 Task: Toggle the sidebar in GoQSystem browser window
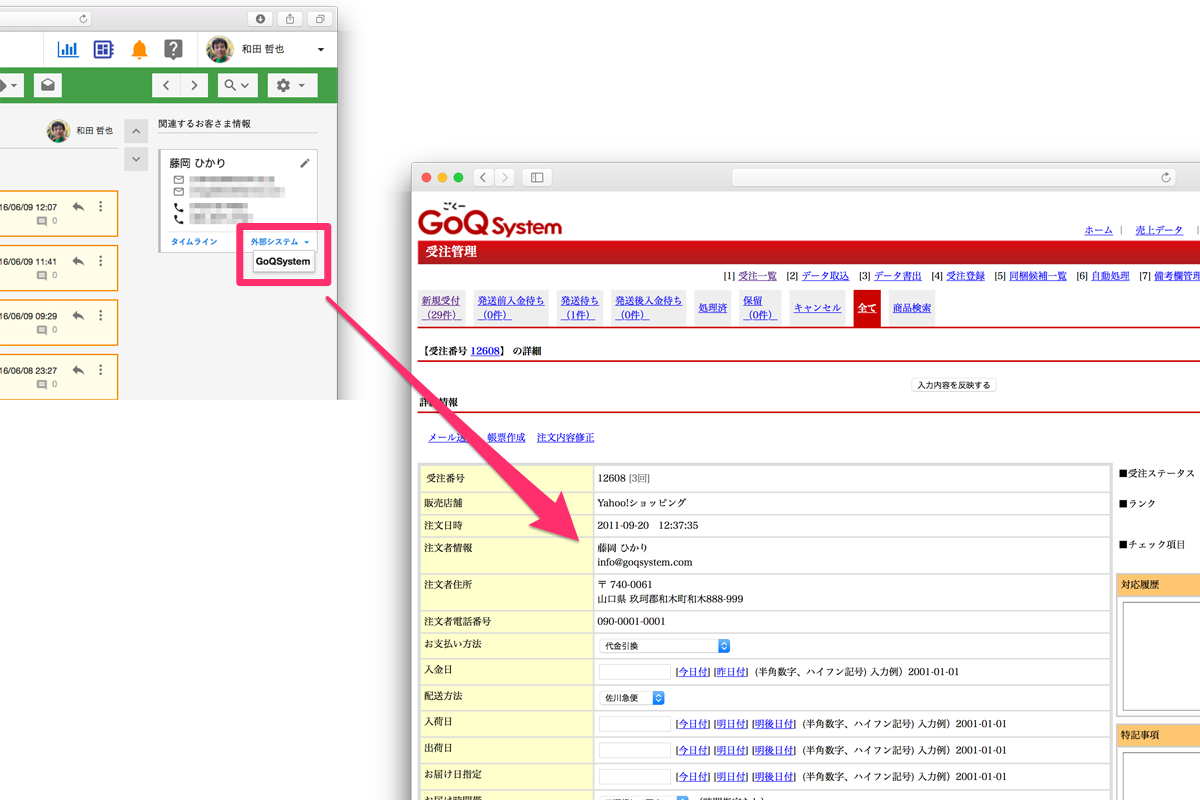pyautogui.click(x=537, y=177)
